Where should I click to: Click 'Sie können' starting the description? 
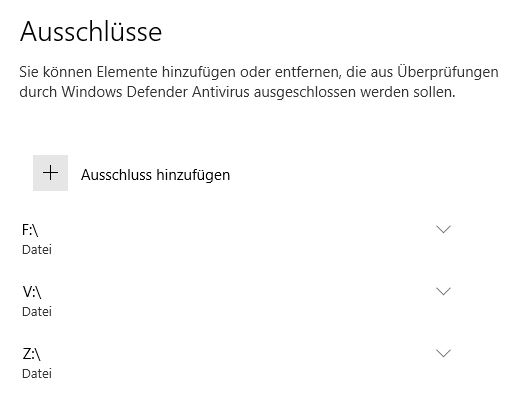(x=56, y=72)
